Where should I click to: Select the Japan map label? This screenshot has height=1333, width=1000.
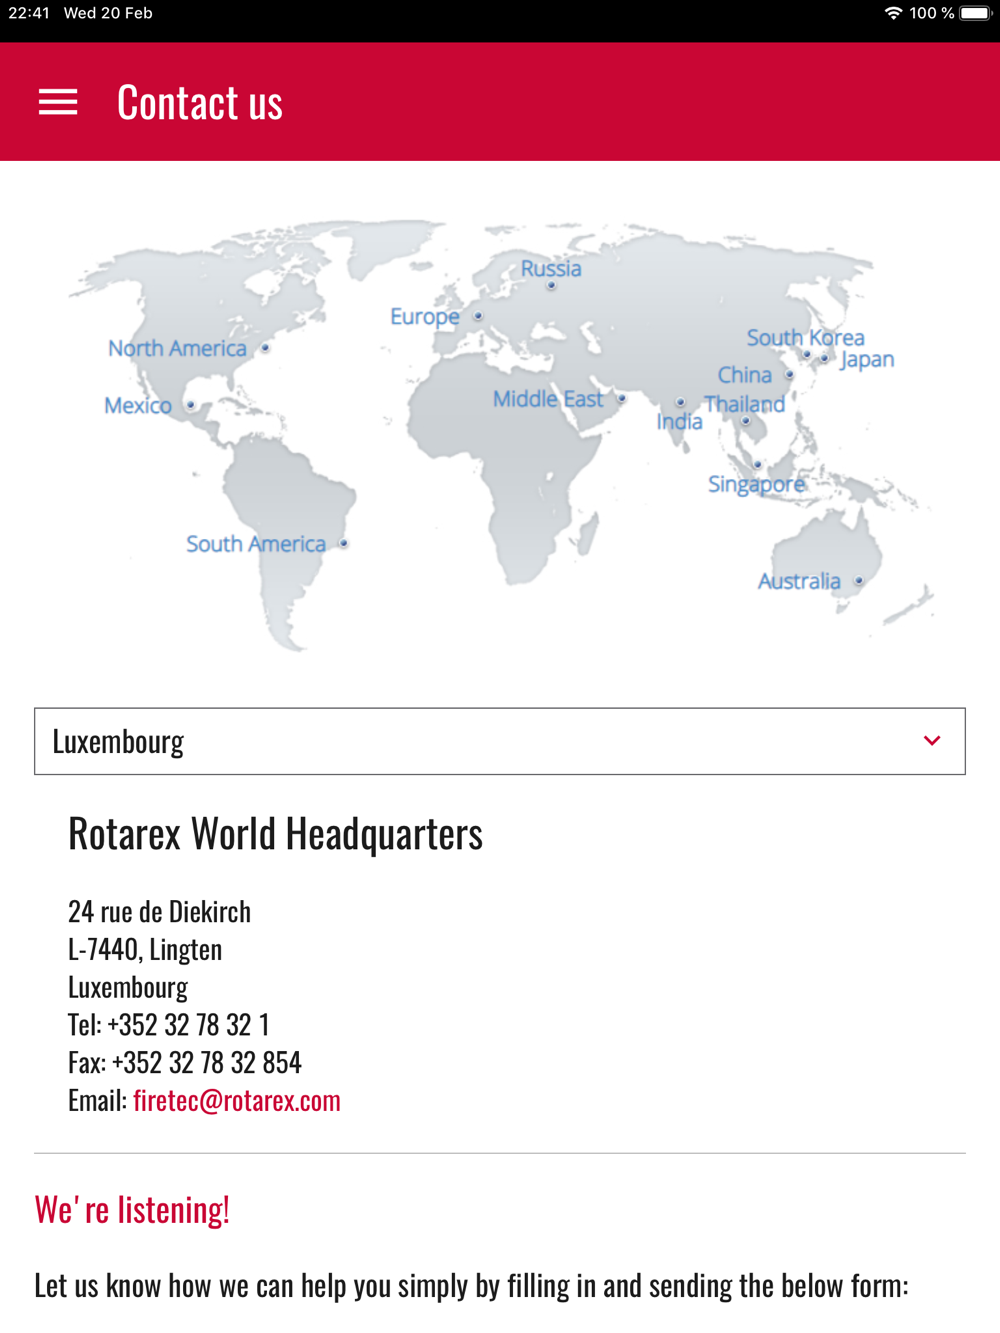(867, 360)
